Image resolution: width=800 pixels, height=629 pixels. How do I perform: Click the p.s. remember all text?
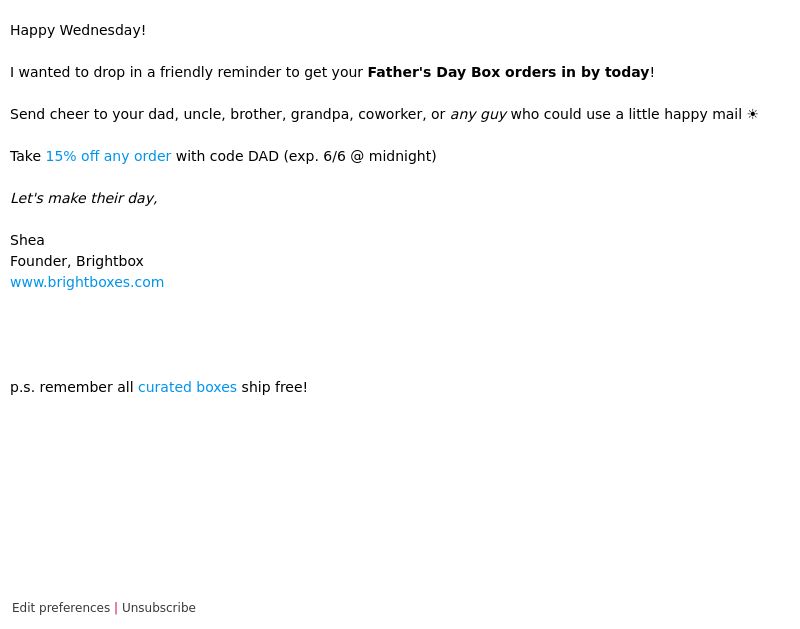pos(71,387)
